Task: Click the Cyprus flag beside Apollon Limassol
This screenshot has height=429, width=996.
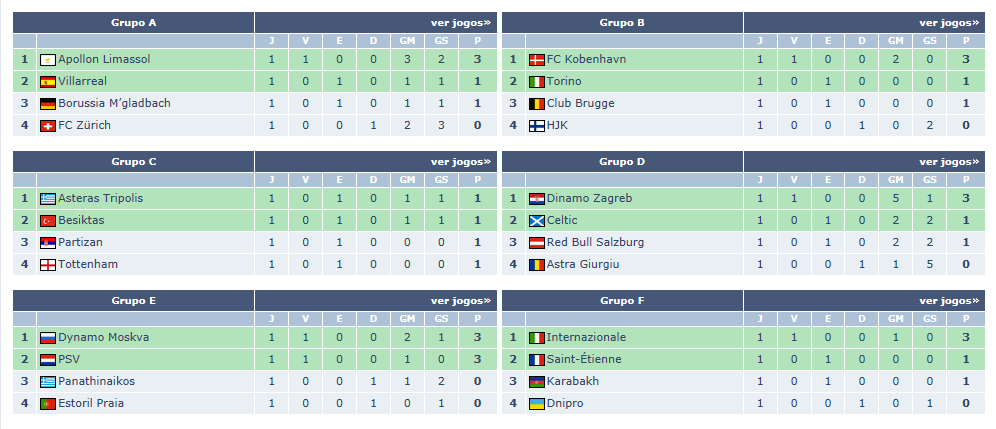Action: pyautogui.click(x=47, y=60)
